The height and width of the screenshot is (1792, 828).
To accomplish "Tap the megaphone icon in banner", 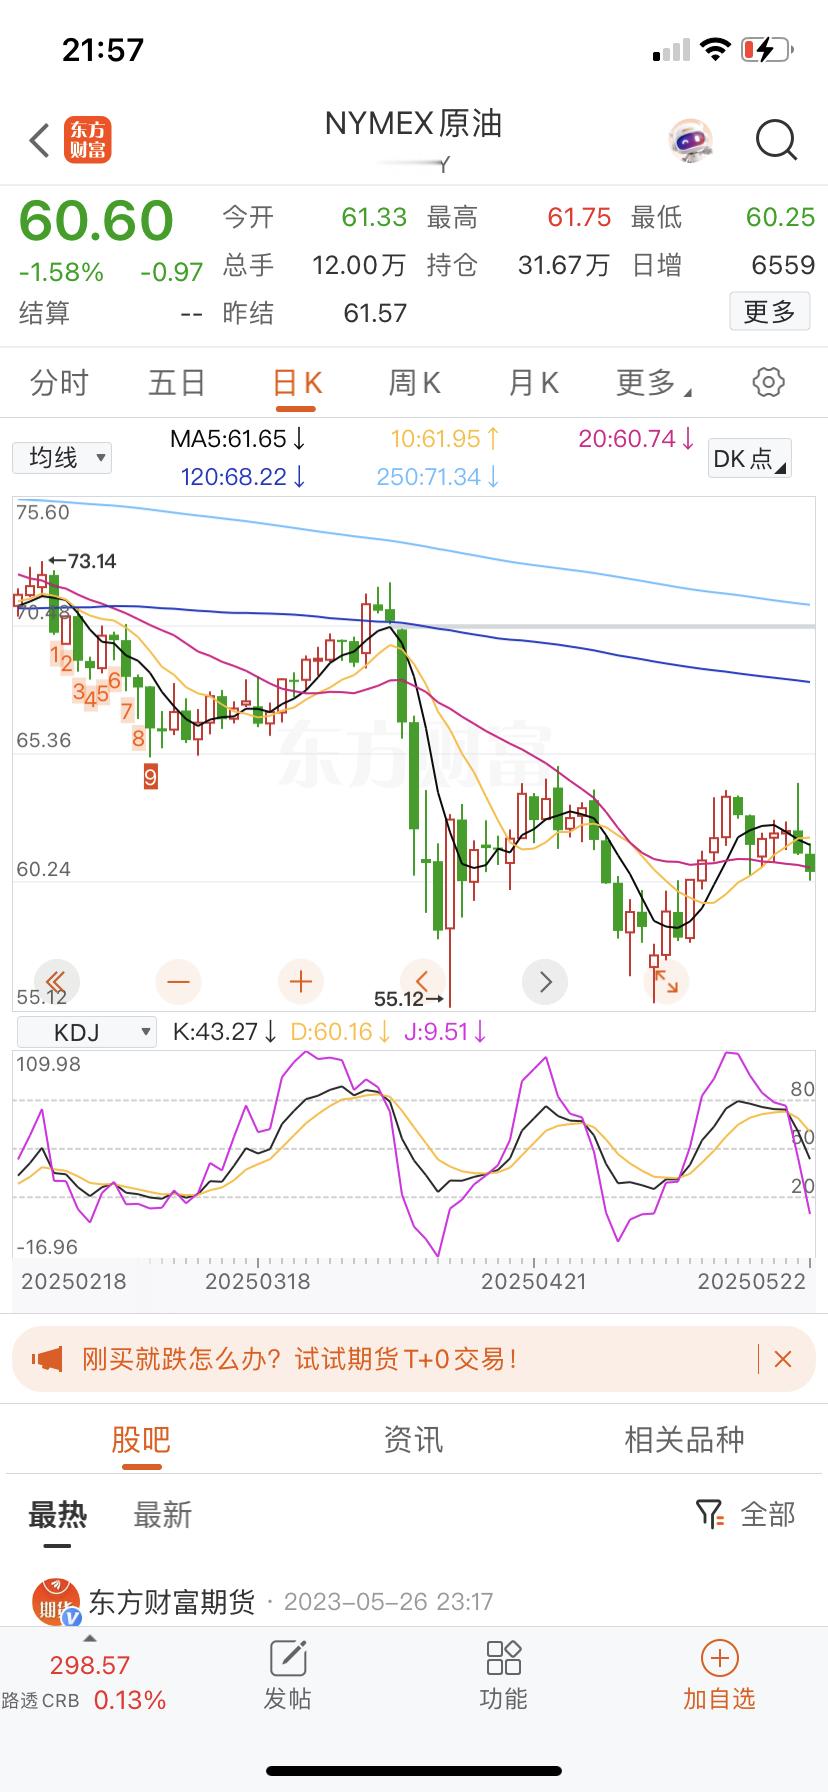I will (47, 1358).
